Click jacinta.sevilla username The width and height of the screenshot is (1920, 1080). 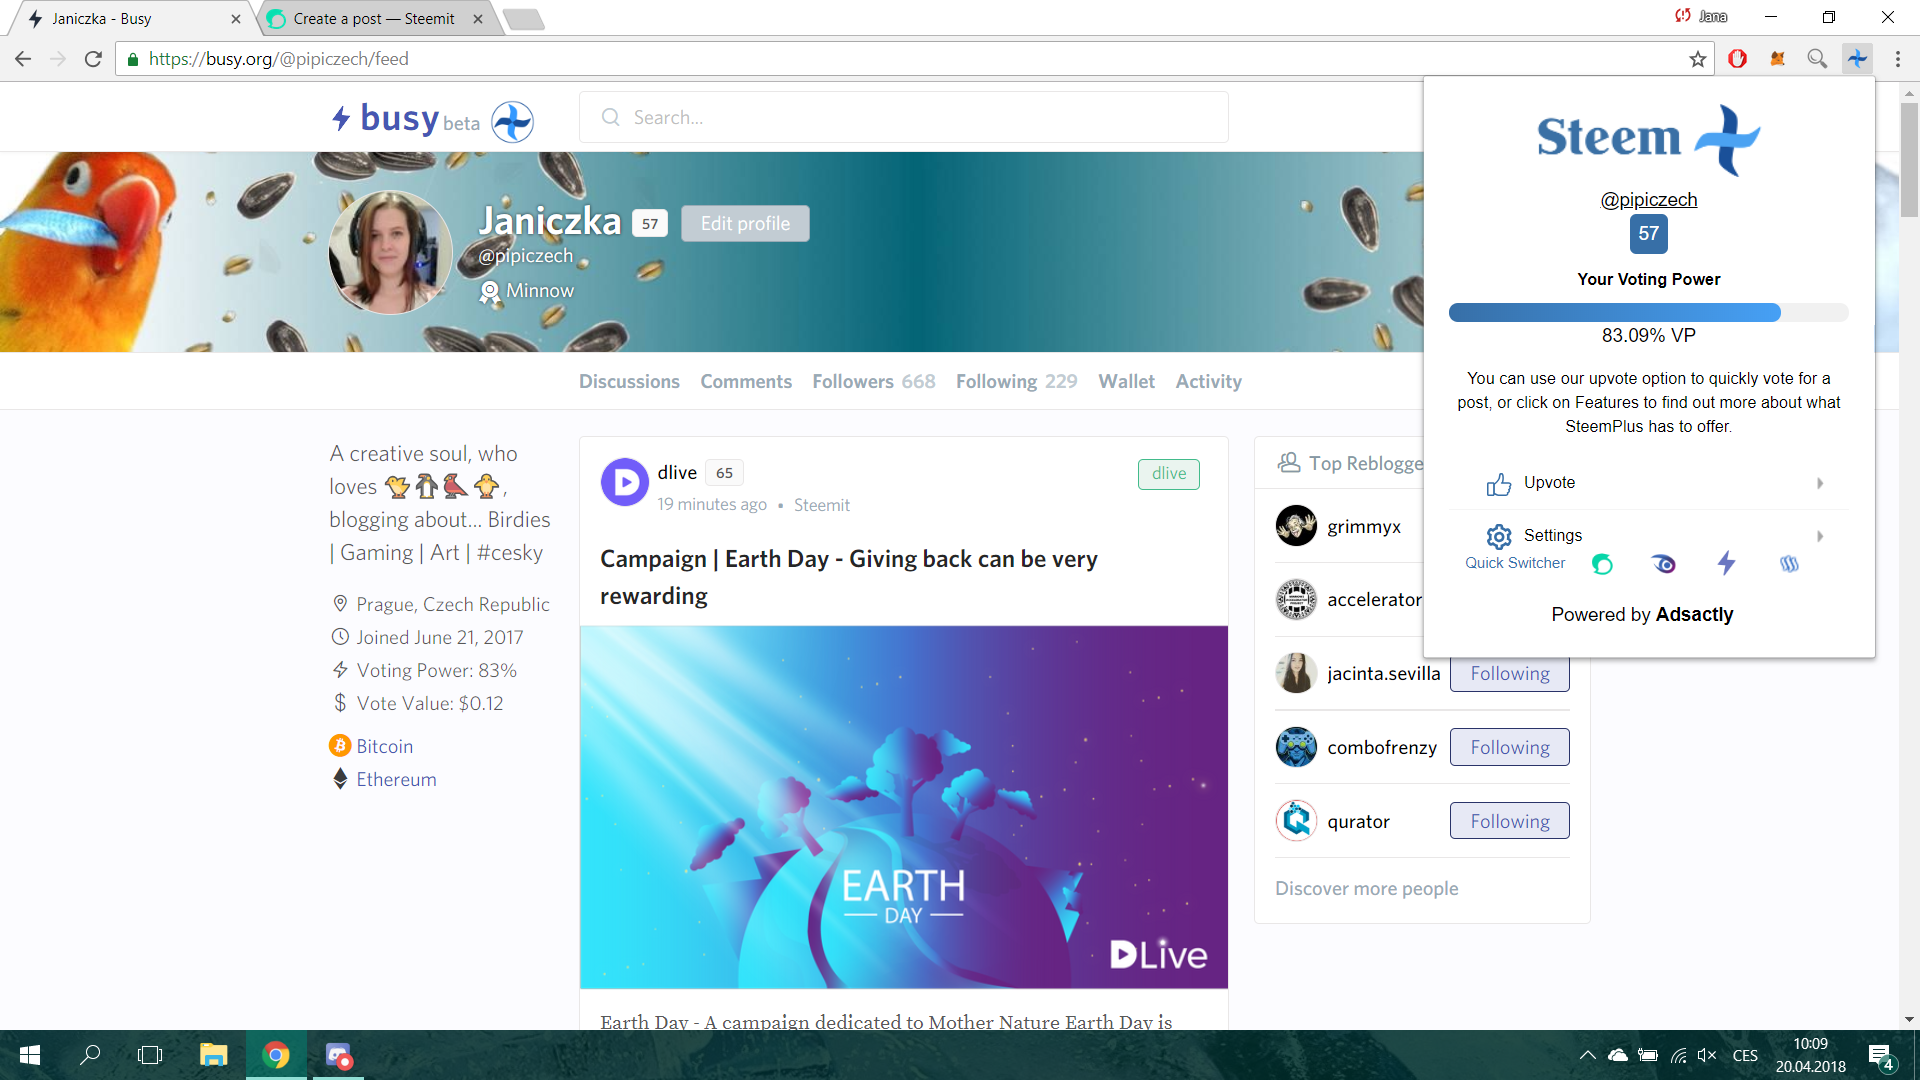1383,674
